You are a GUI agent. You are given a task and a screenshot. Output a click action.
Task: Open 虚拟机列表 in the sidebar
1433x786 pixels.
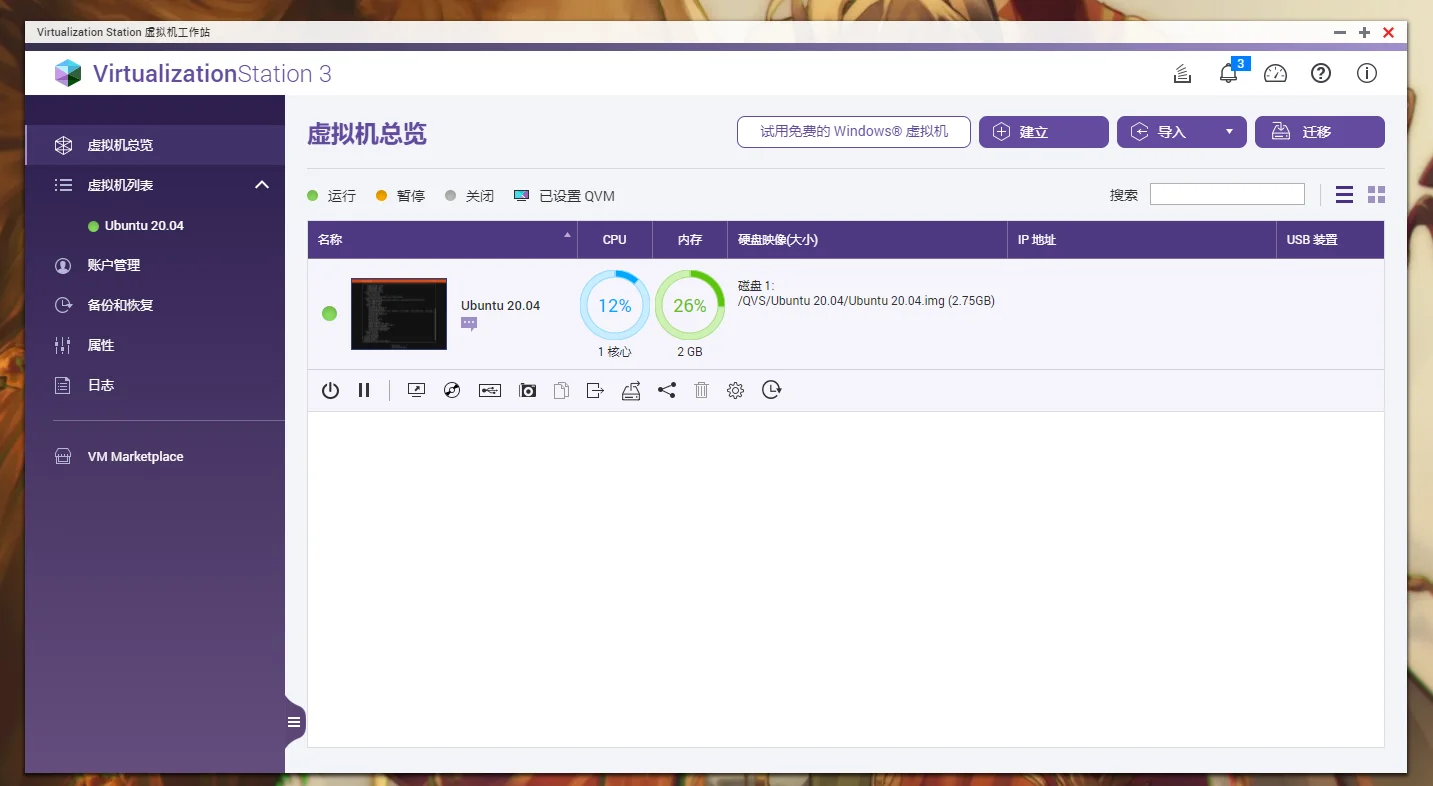(155, 185)
